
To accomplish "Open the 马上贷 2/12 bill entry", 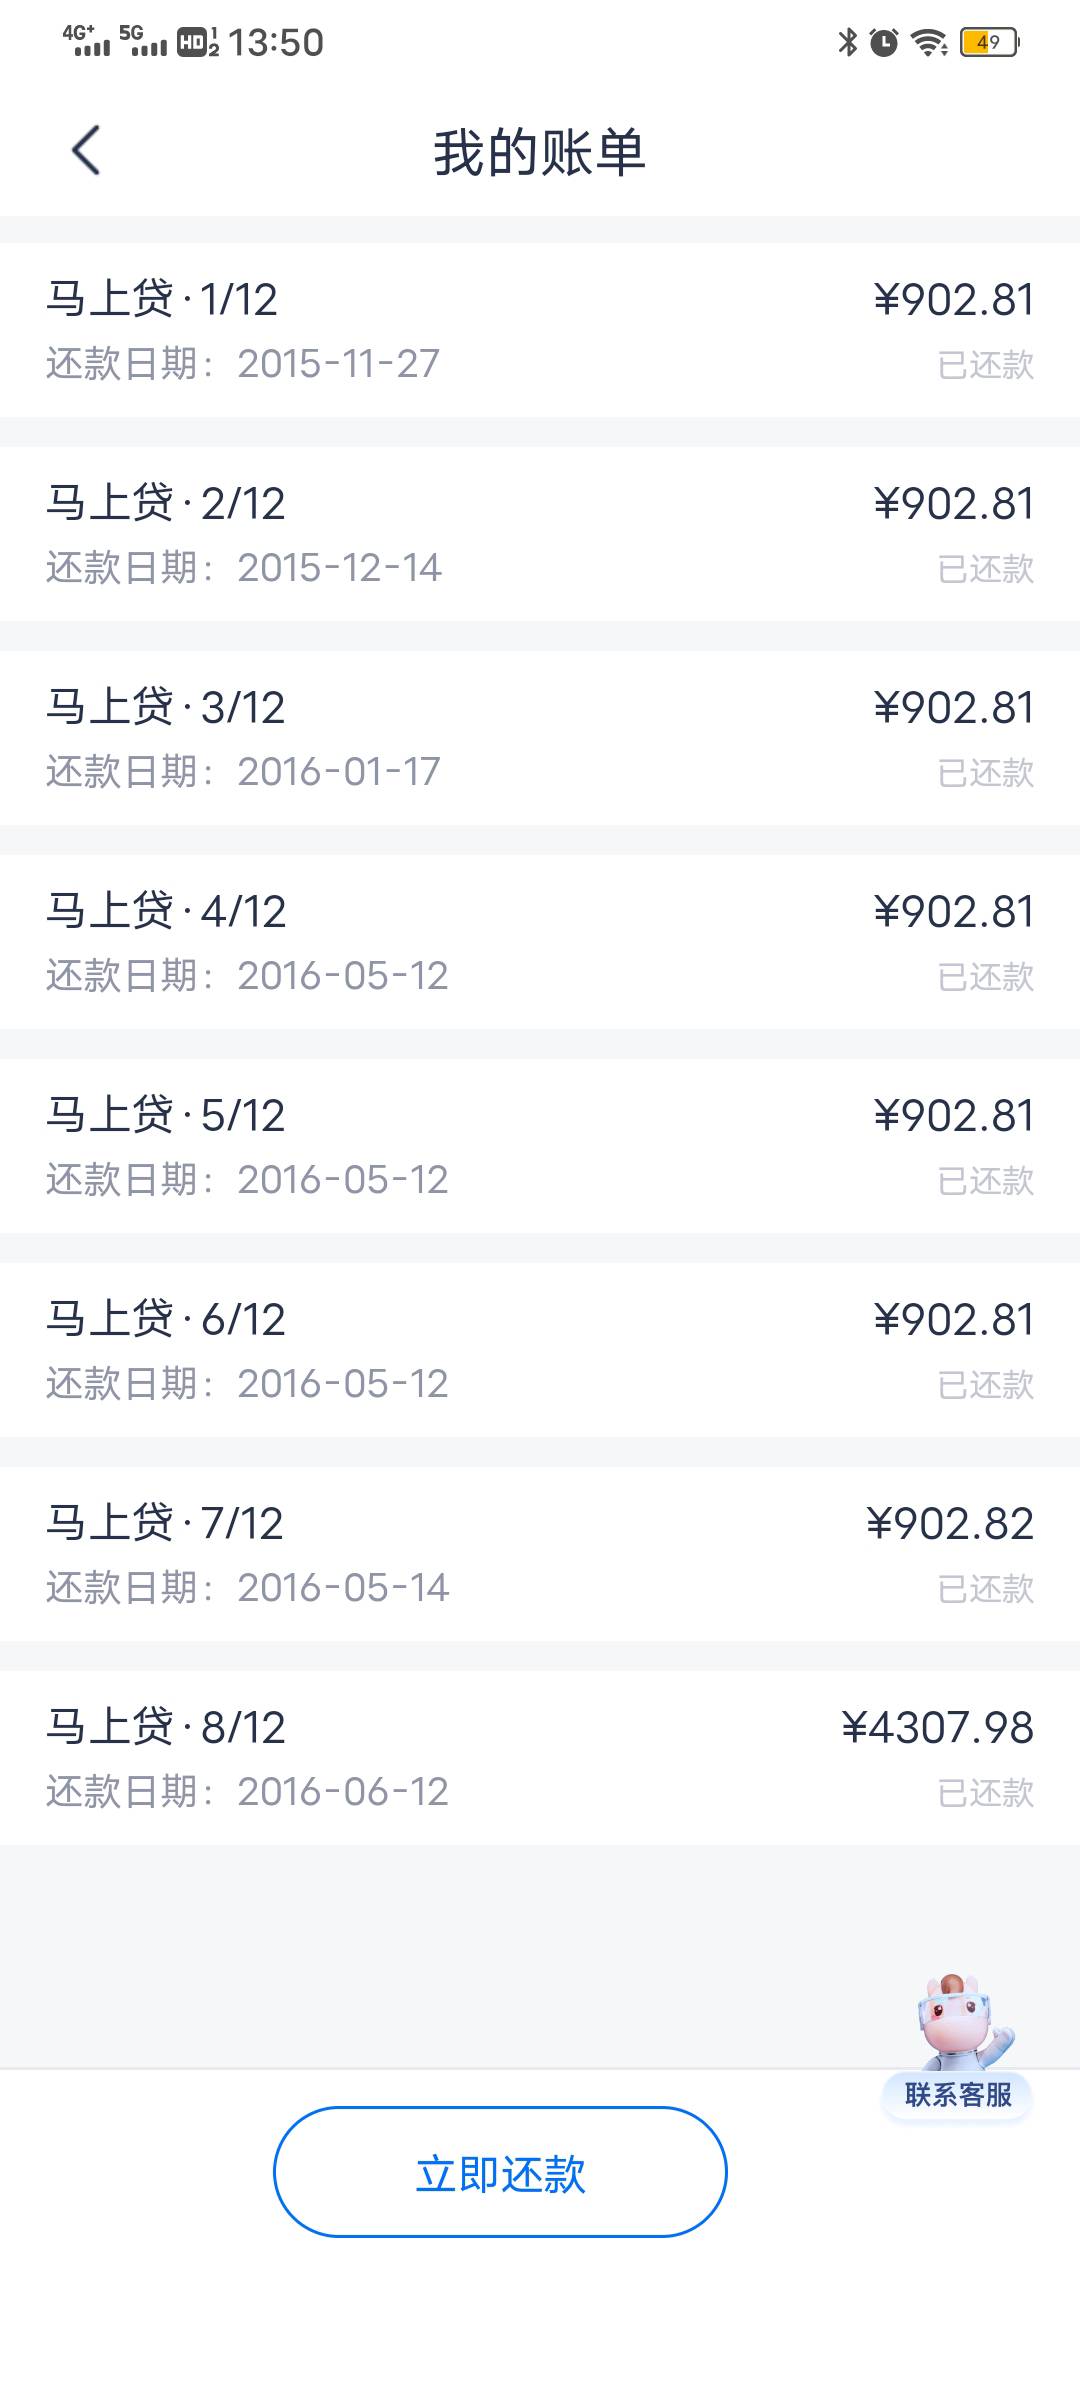I will tap(540, 534).
